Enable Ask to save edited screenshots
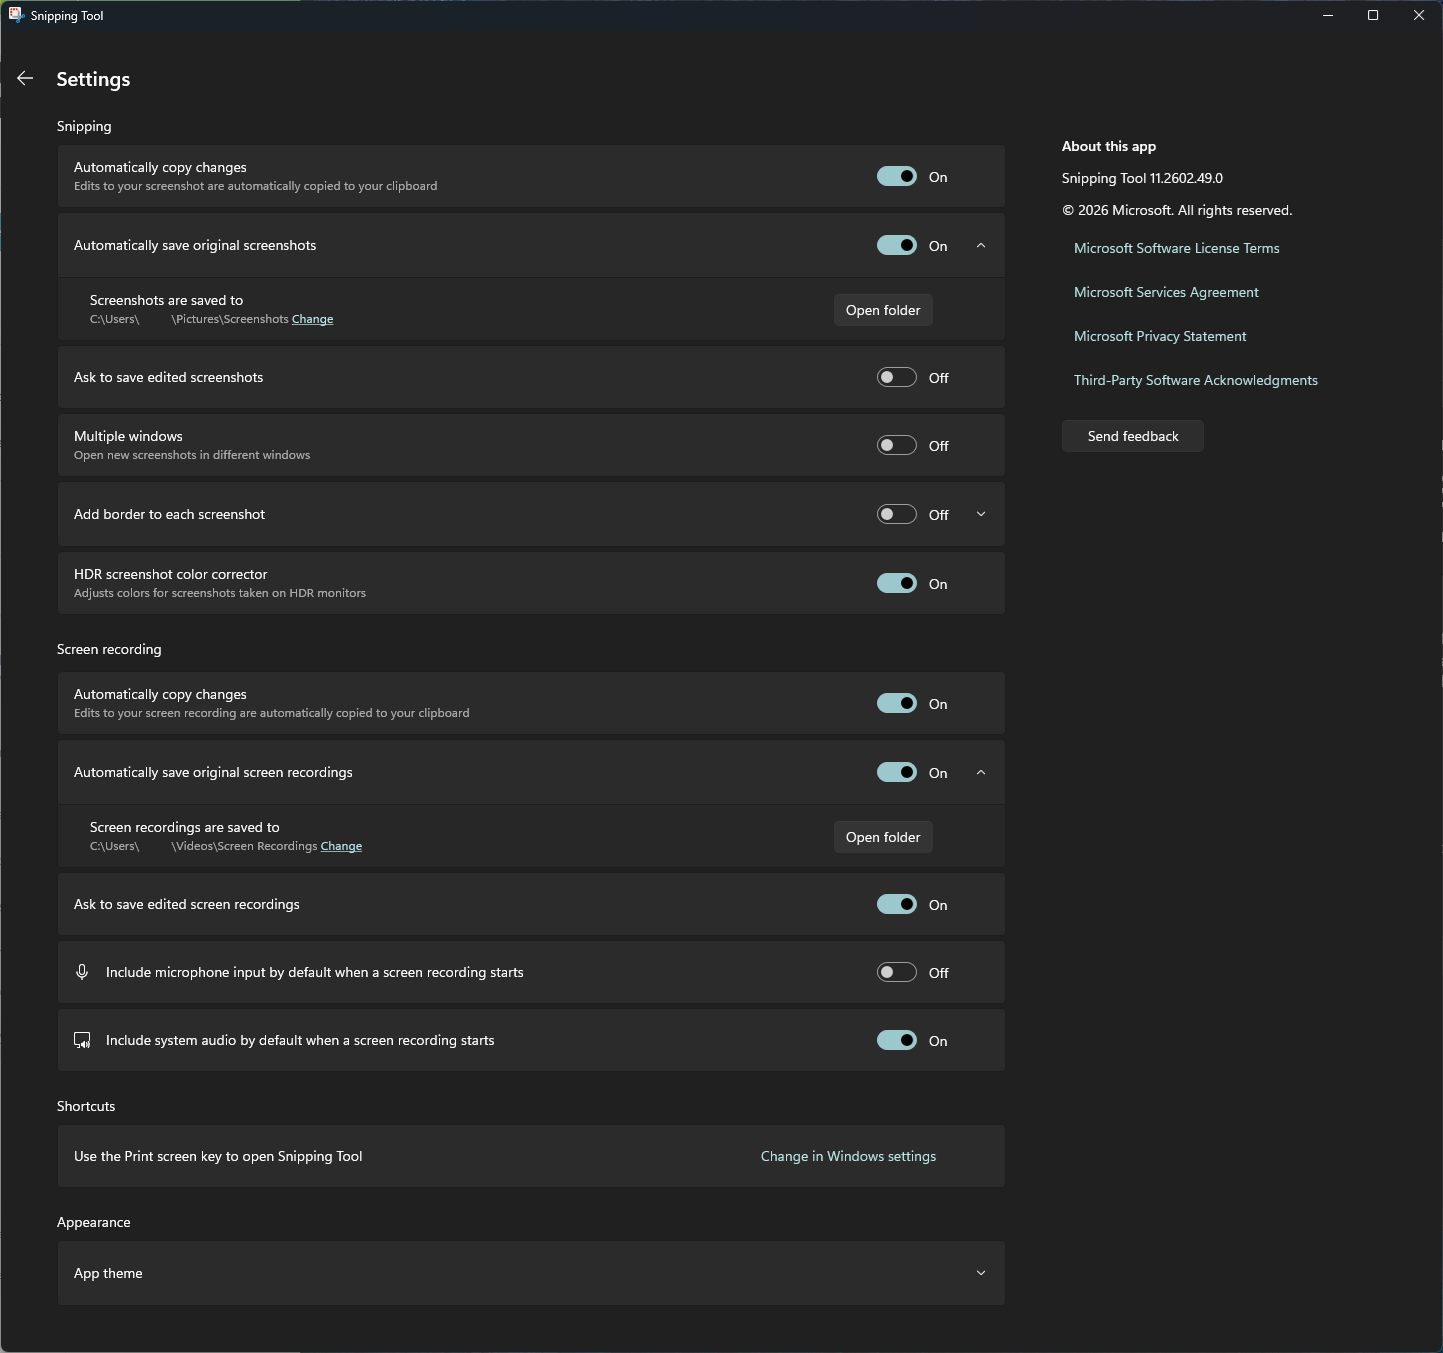This screenshot has width=1443, height=1353. (x=897, y=377)
